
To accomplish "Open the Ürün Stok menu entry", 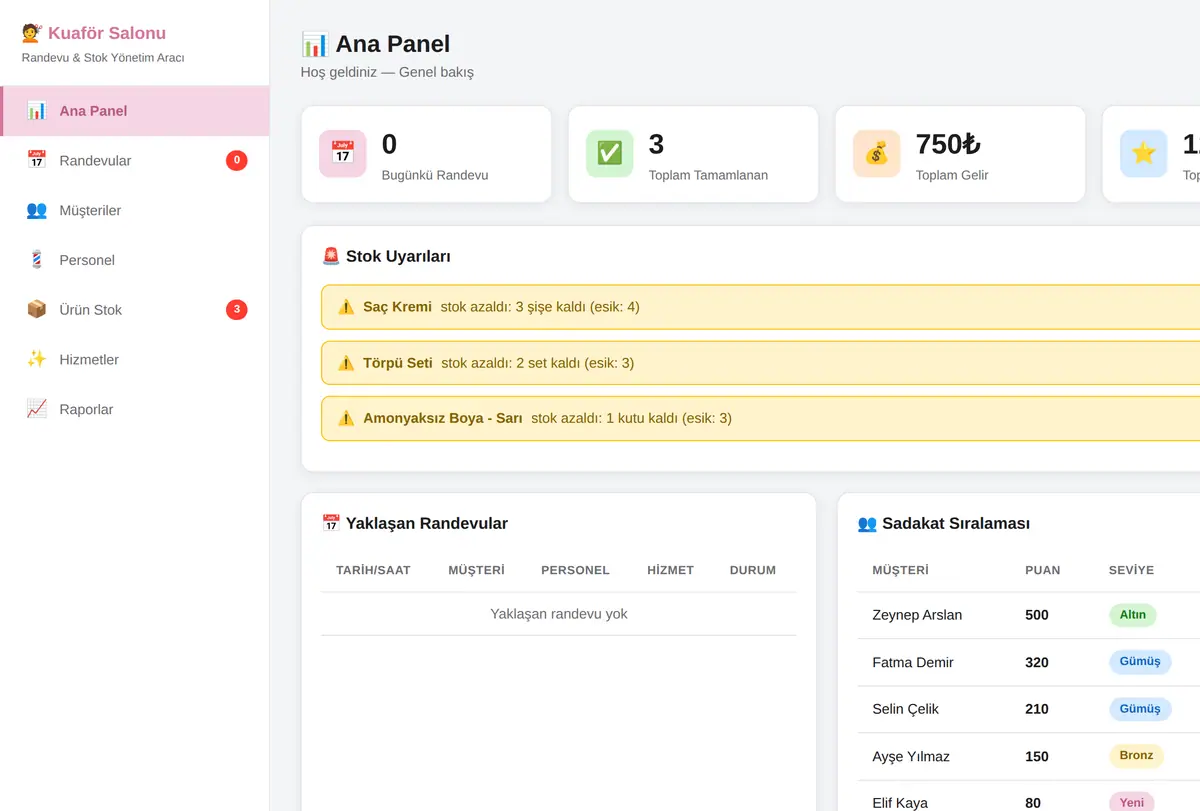I will [135, 309].
